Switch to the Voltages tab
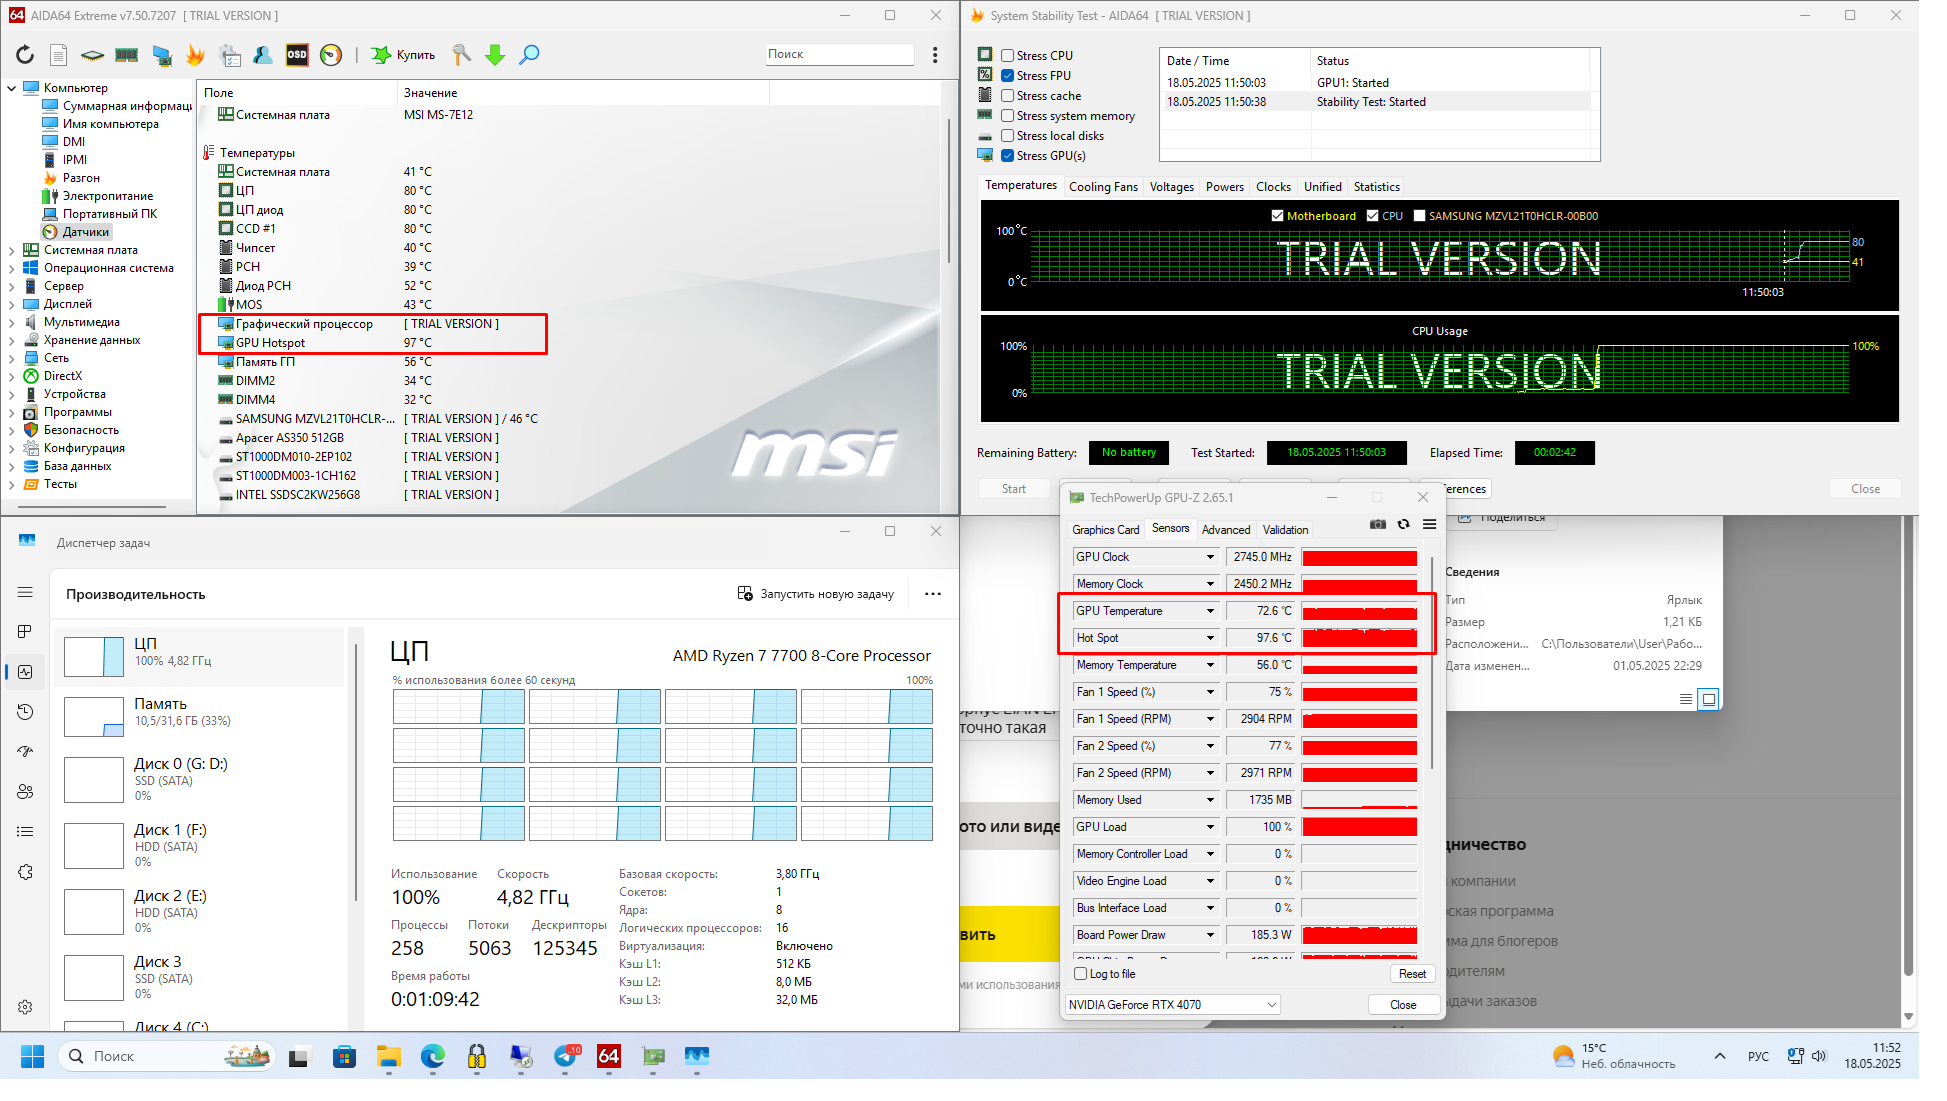1947x1101 pixels. (1172, 187)
